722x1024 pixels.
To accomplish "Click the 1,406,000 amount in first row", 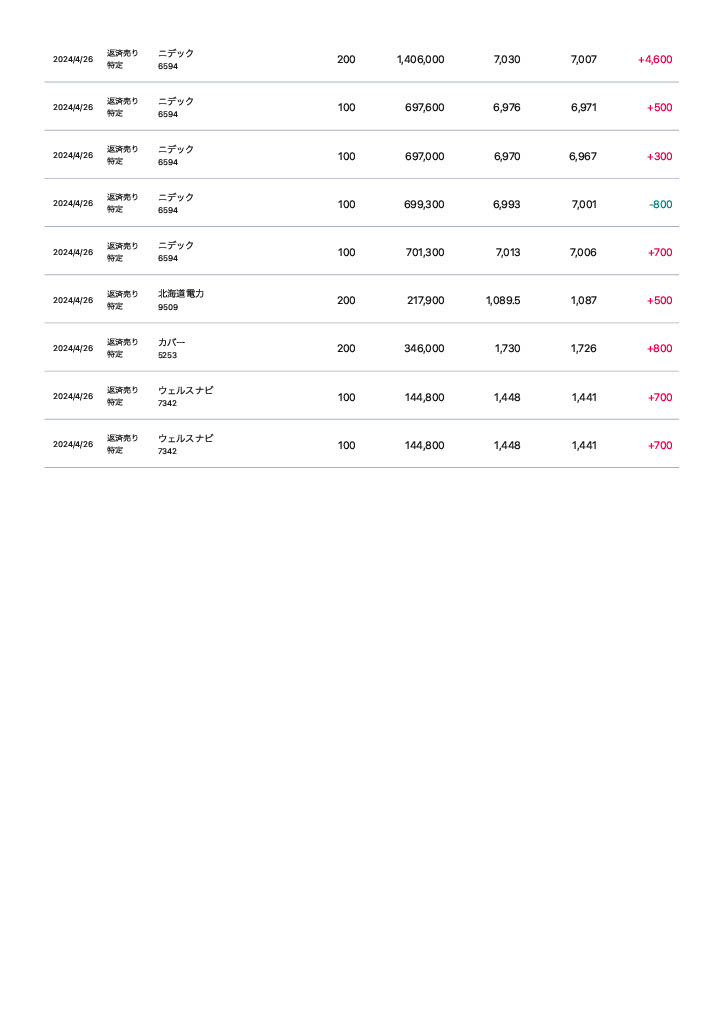I will (420, 59).
